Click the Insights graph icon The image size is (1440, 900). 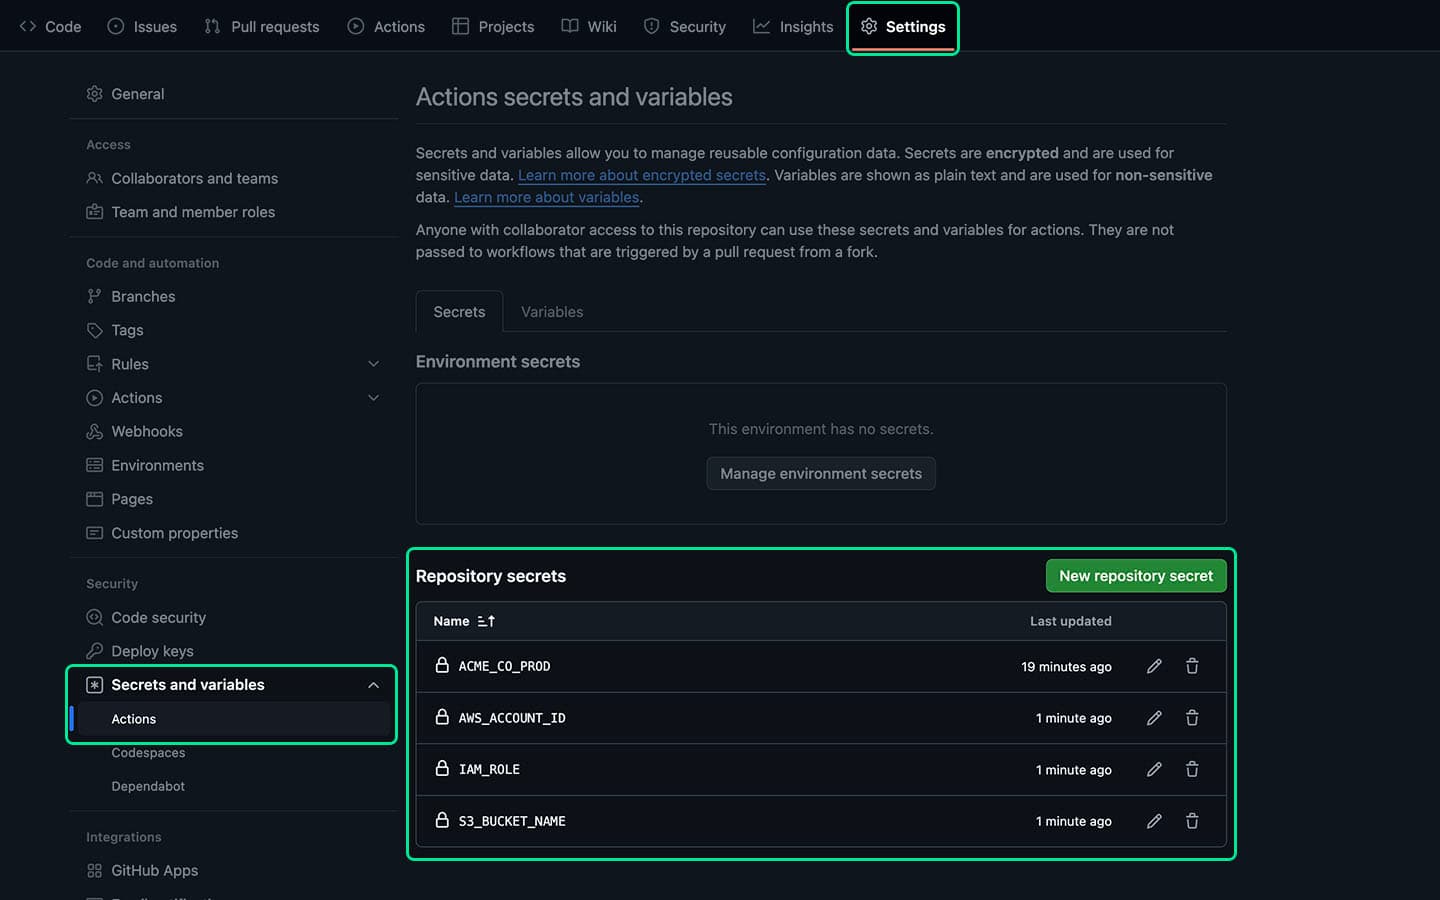[759, 26]
